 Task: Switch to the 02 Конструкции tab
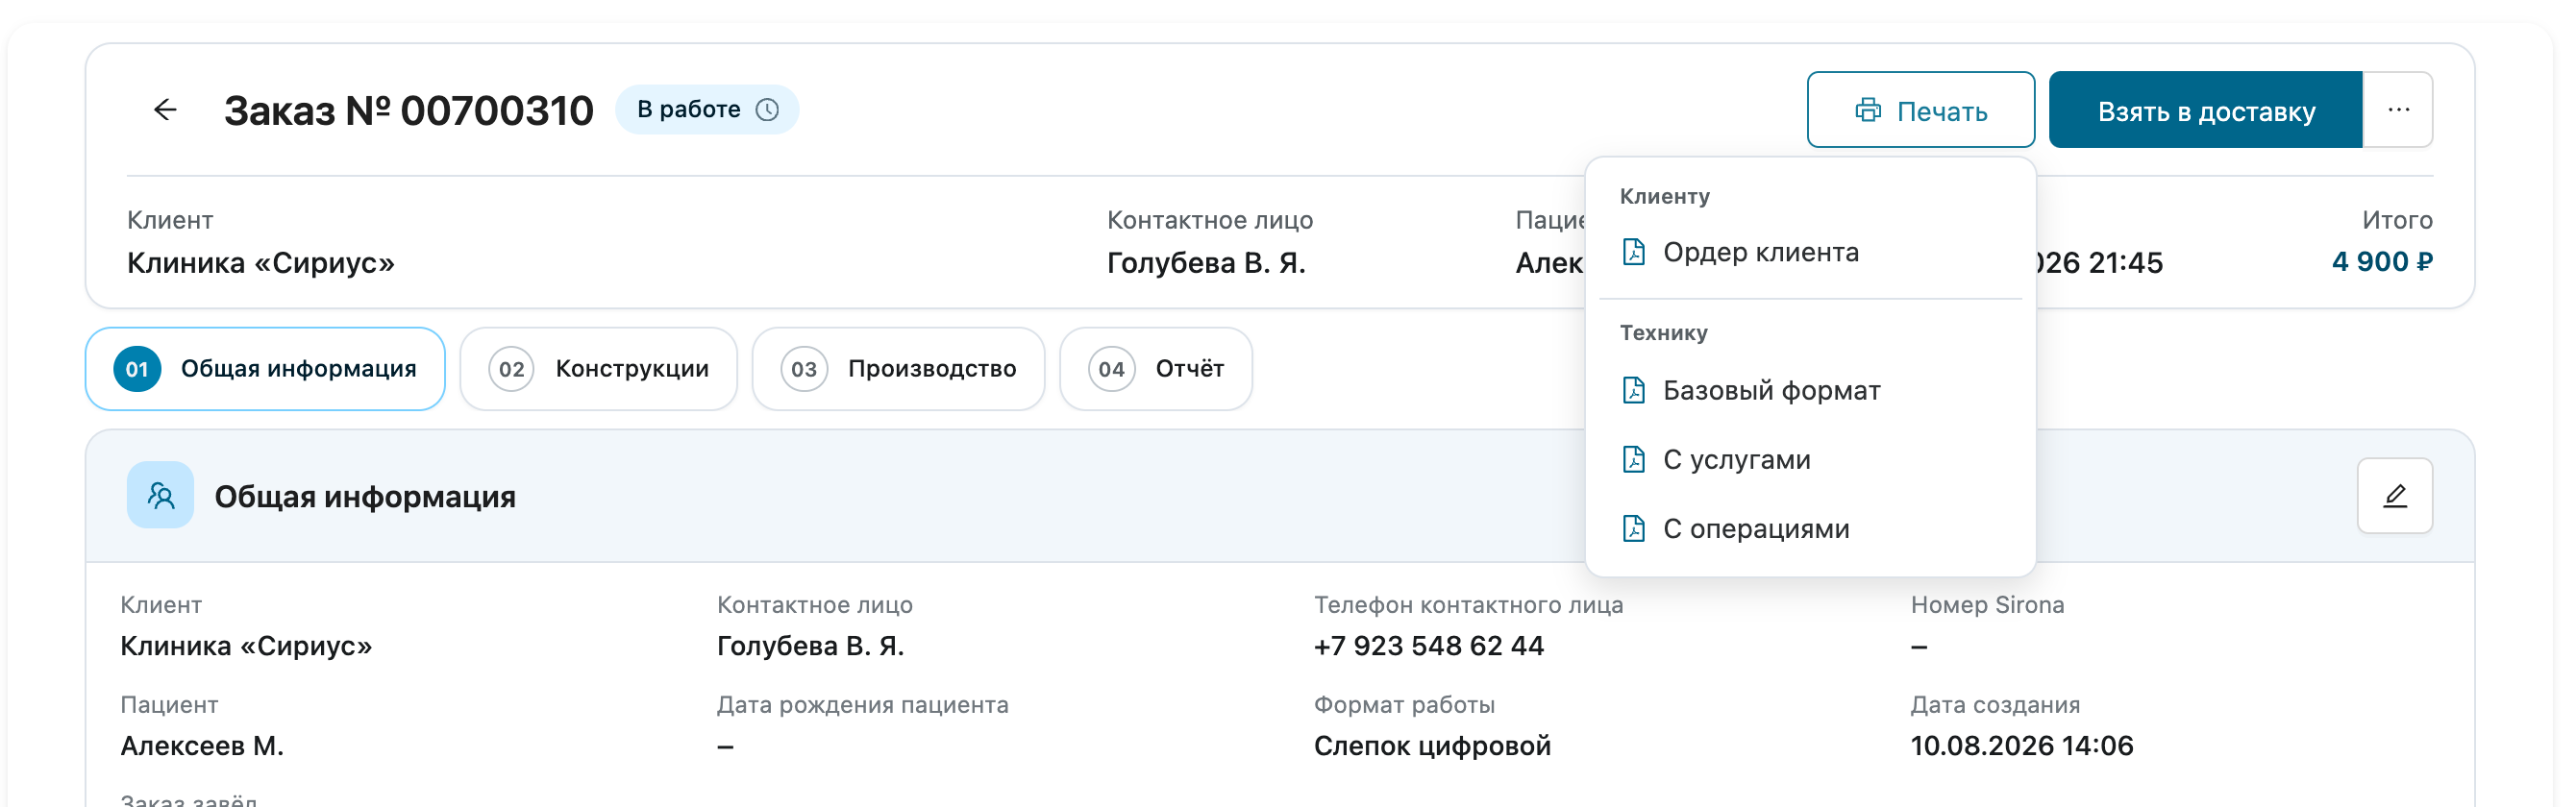point(598,369)
